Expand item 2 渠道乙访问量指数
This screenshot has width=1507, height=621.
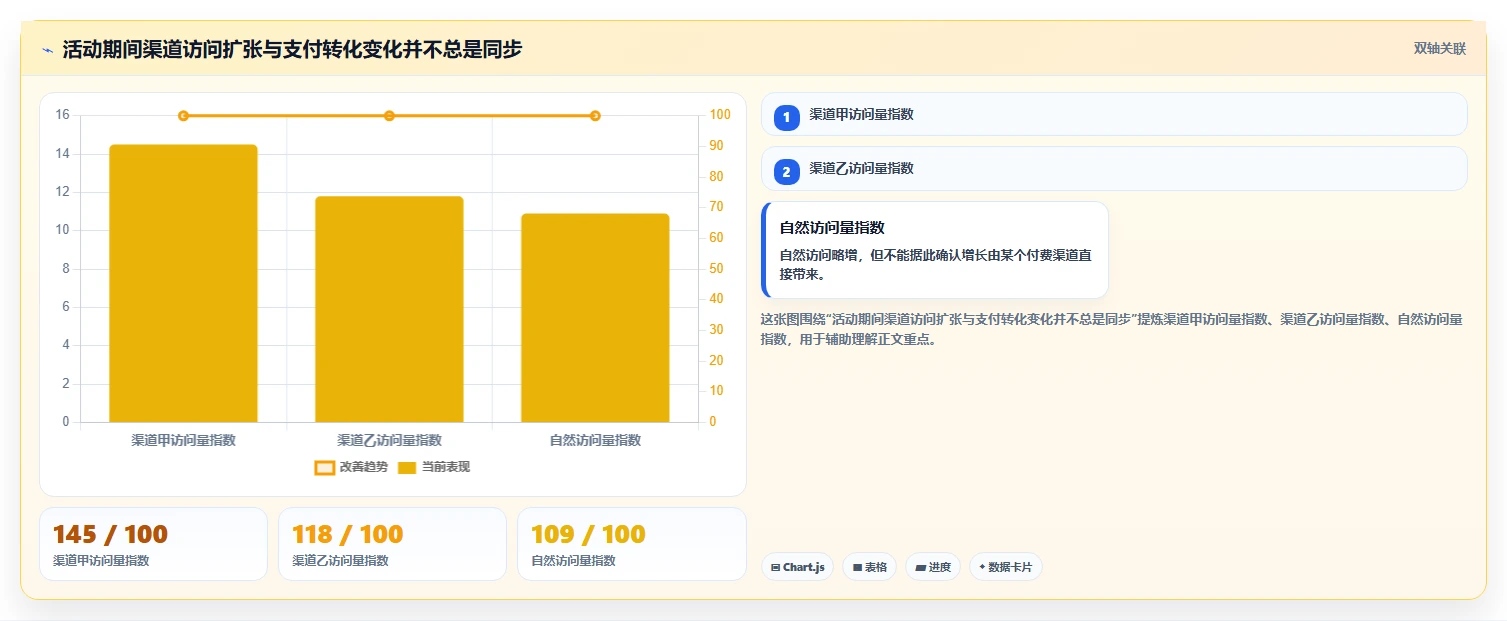[x=1114, y=168]
